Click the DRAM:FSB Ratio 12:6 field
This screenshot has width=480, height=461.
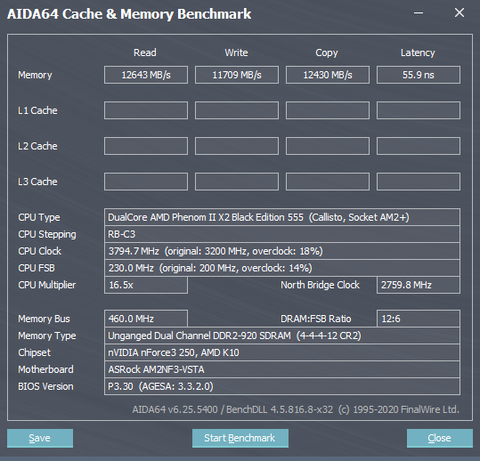click(x=418, y=319)
